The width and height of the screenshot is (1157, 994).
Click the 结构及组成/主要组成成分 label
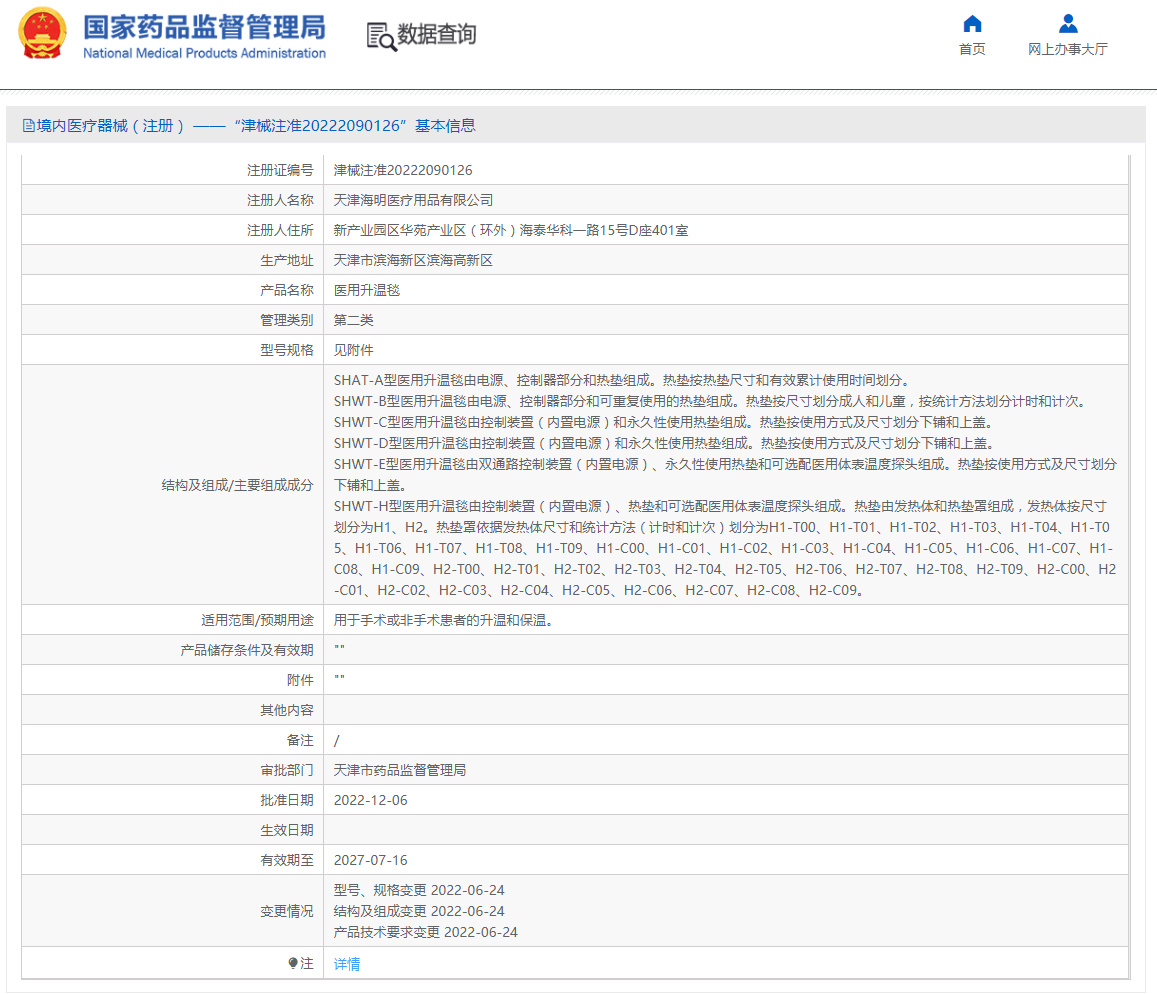(238, 485)
